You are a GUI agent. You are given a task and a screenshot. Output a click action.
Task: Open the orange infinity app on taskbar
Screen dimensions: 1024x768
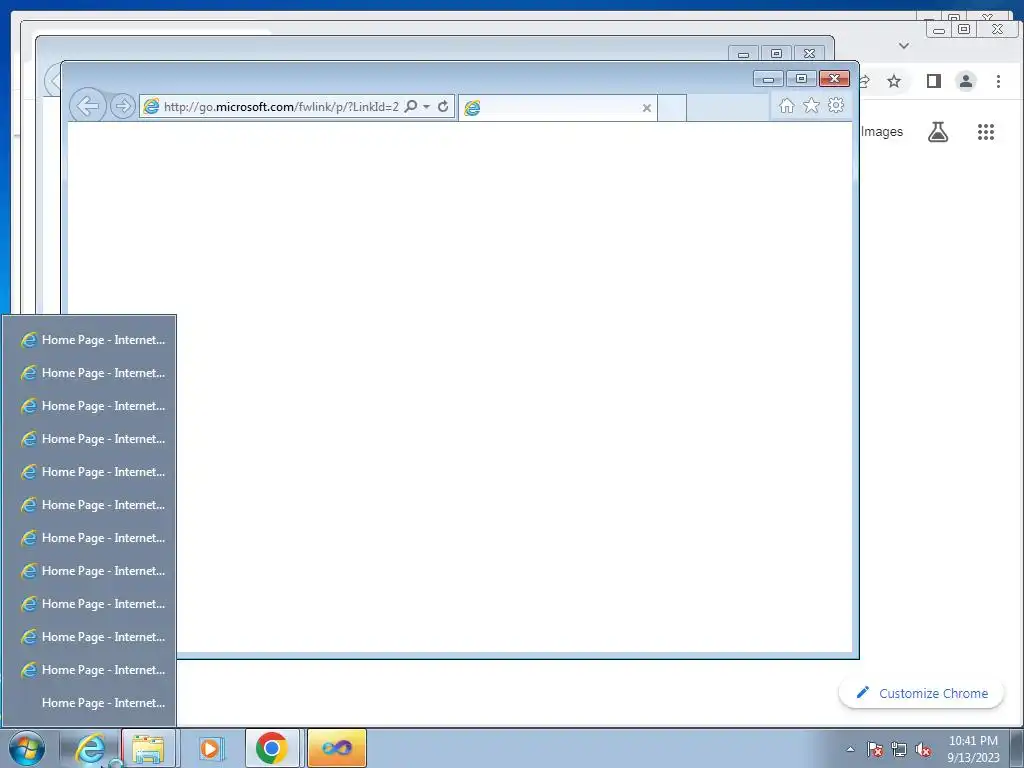point(336,748)
